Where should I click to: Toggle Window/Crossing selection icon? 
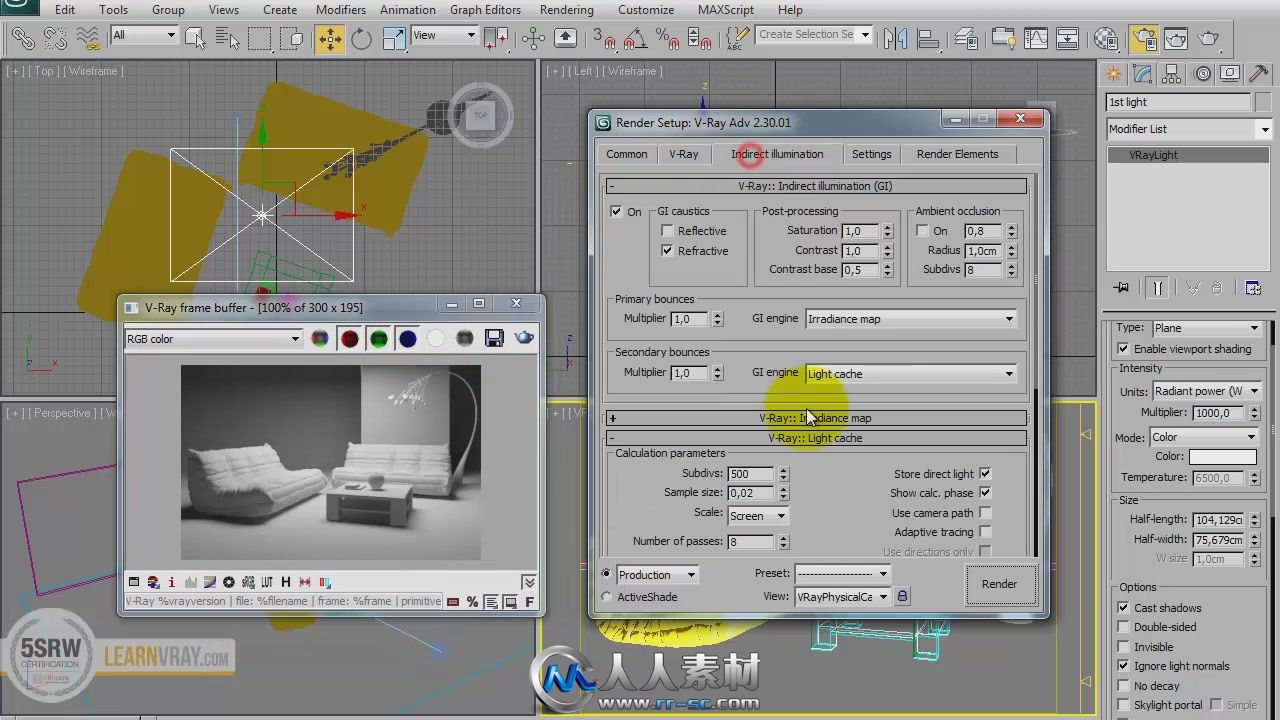[x=292, y=38]
